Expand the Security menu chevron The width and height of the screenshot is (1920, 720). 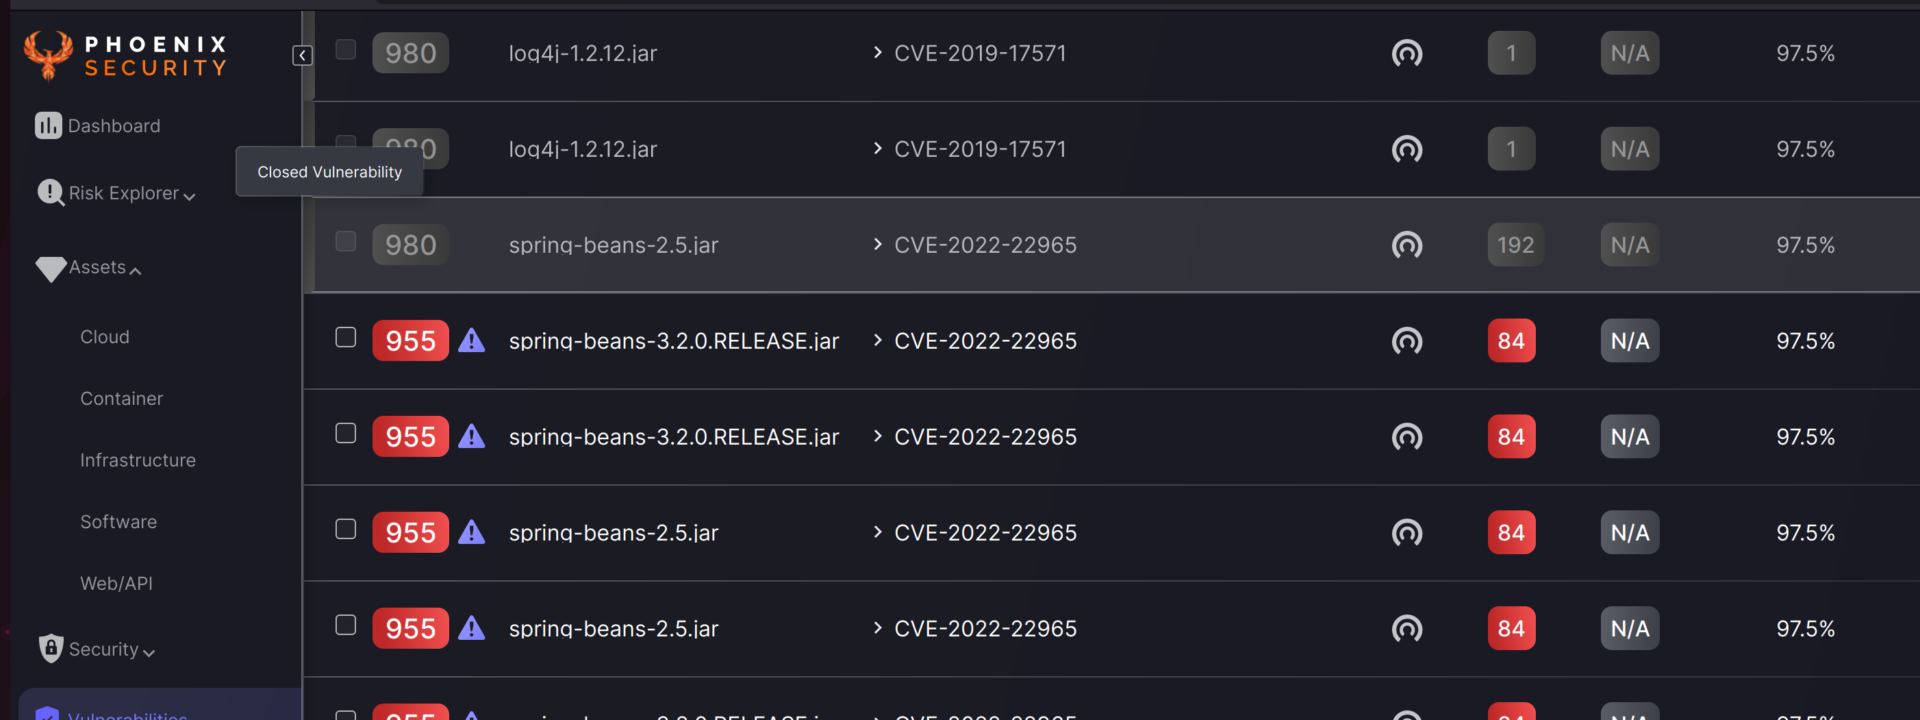coord(149,653)
